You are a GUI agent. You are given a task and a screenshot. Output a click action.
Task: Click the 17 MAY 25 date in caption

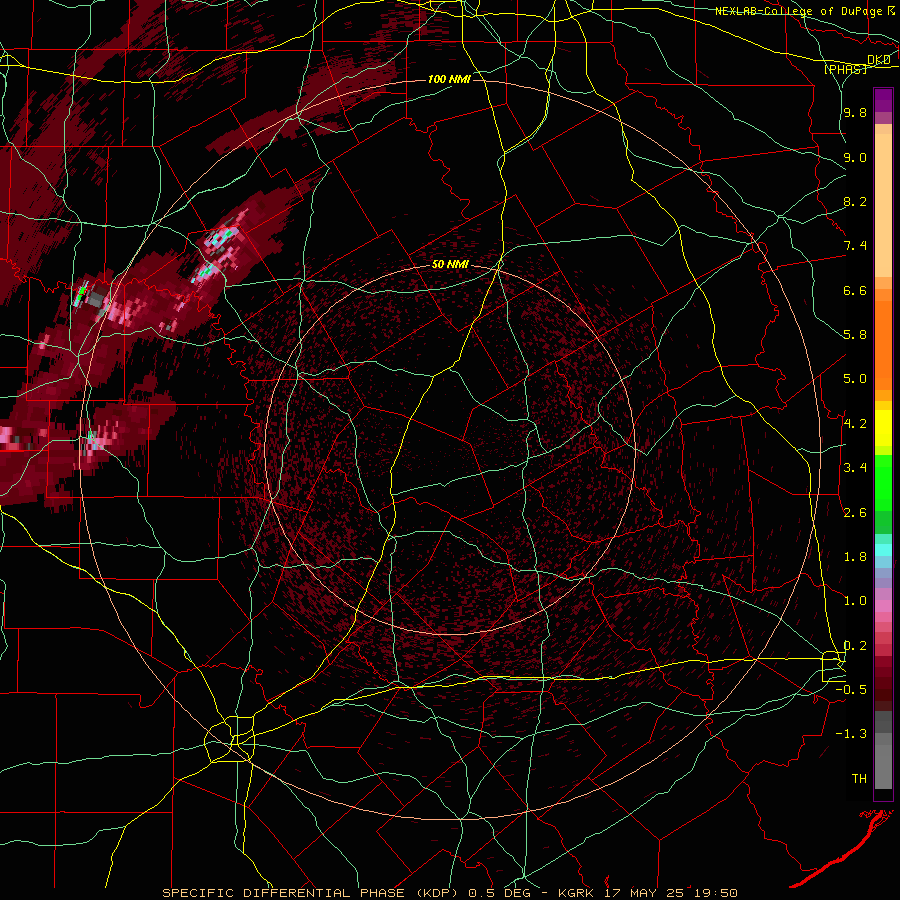click(x=642, y=893)
